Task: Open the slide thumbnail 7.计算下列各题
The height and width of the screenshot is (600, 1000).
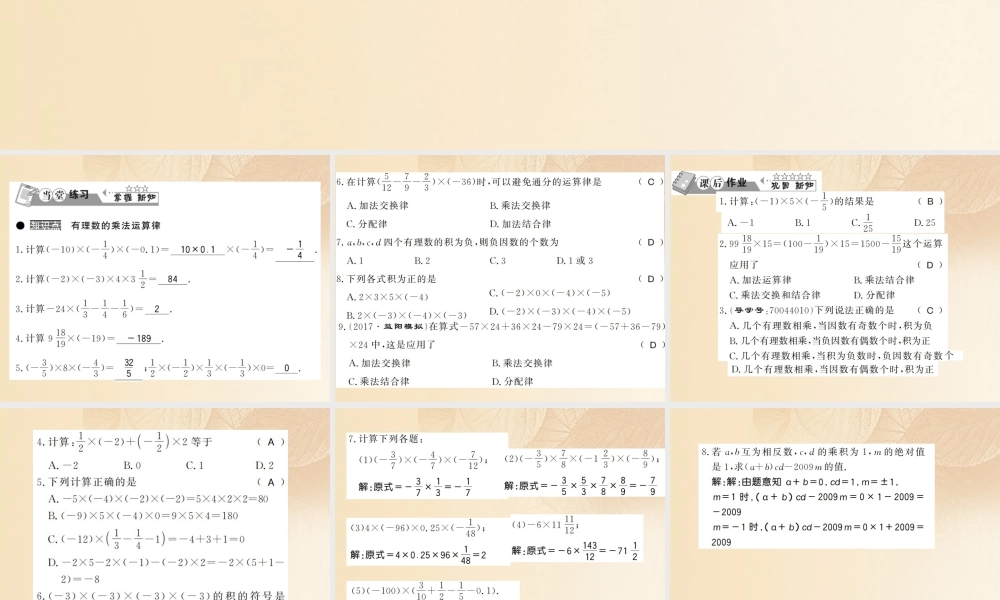Action: (x=500, y=504)
